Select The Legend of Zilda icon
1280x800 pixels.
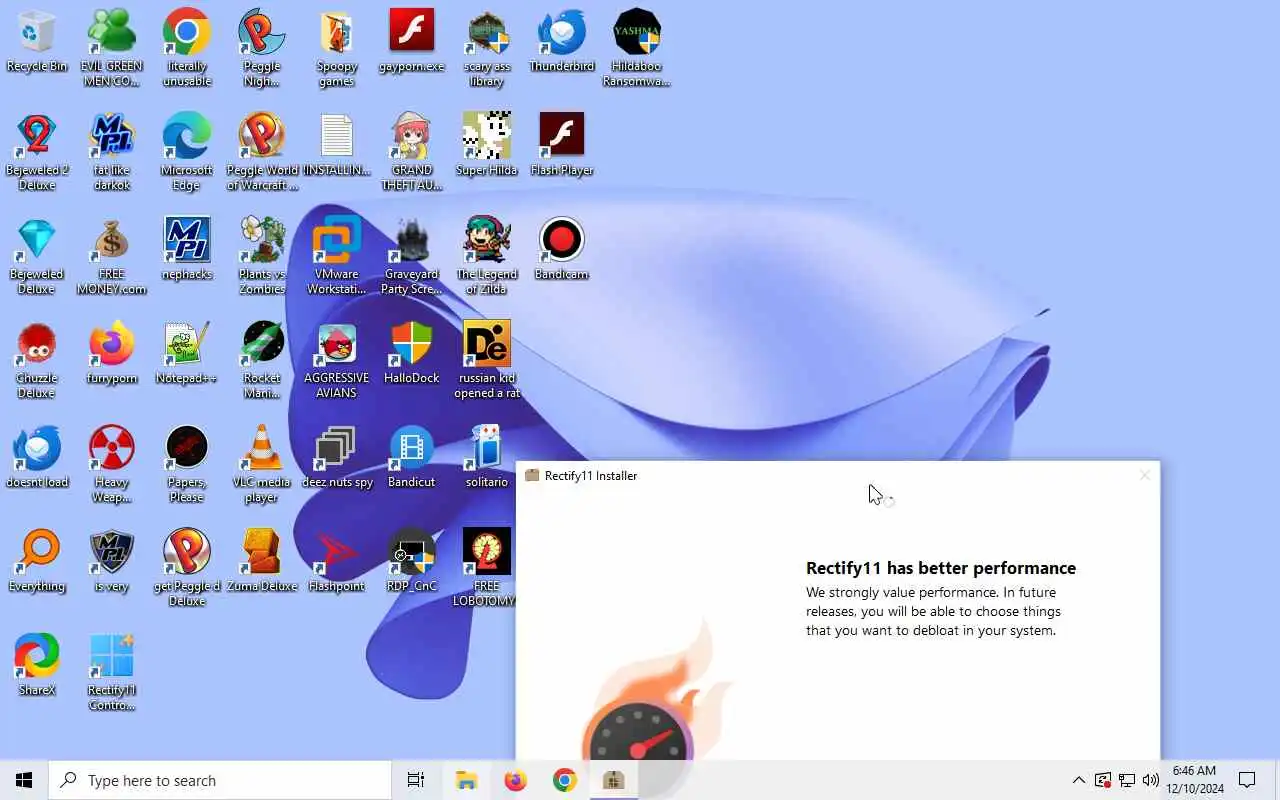coord(487,256)
